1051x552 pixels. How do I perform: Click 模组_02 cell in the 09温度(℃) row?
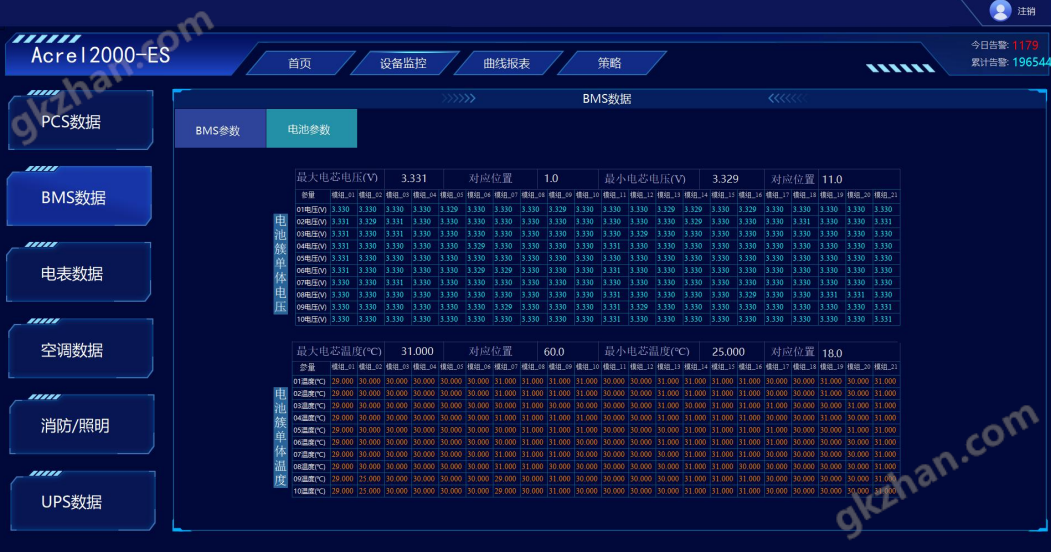tap(369, 479)
